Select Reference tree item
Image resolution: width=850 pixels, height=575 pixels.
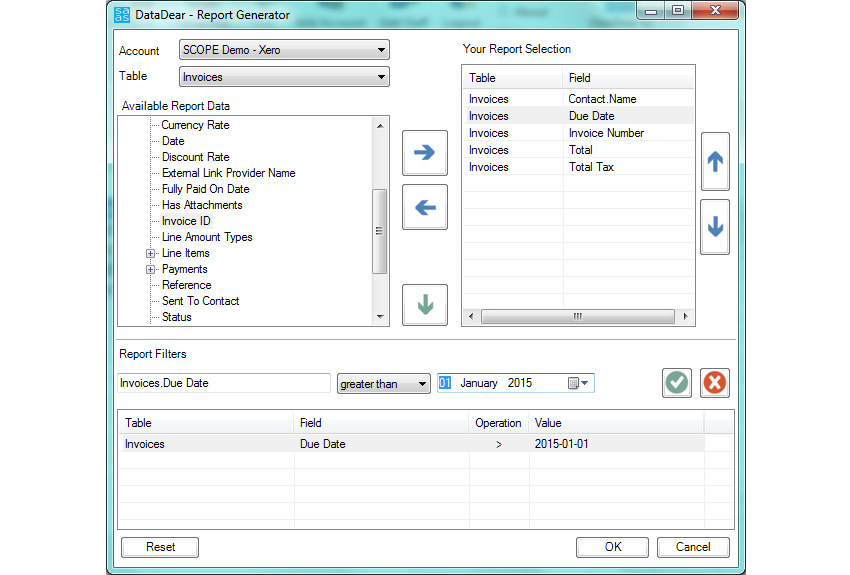186,285
